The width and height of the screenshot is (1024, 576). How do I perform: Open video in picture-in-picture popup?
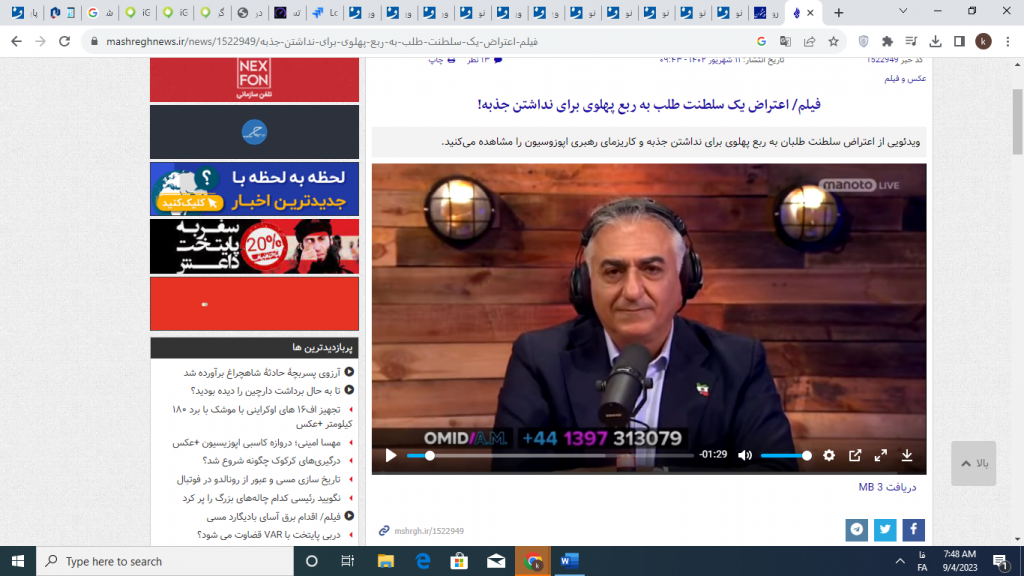[855, 456]
